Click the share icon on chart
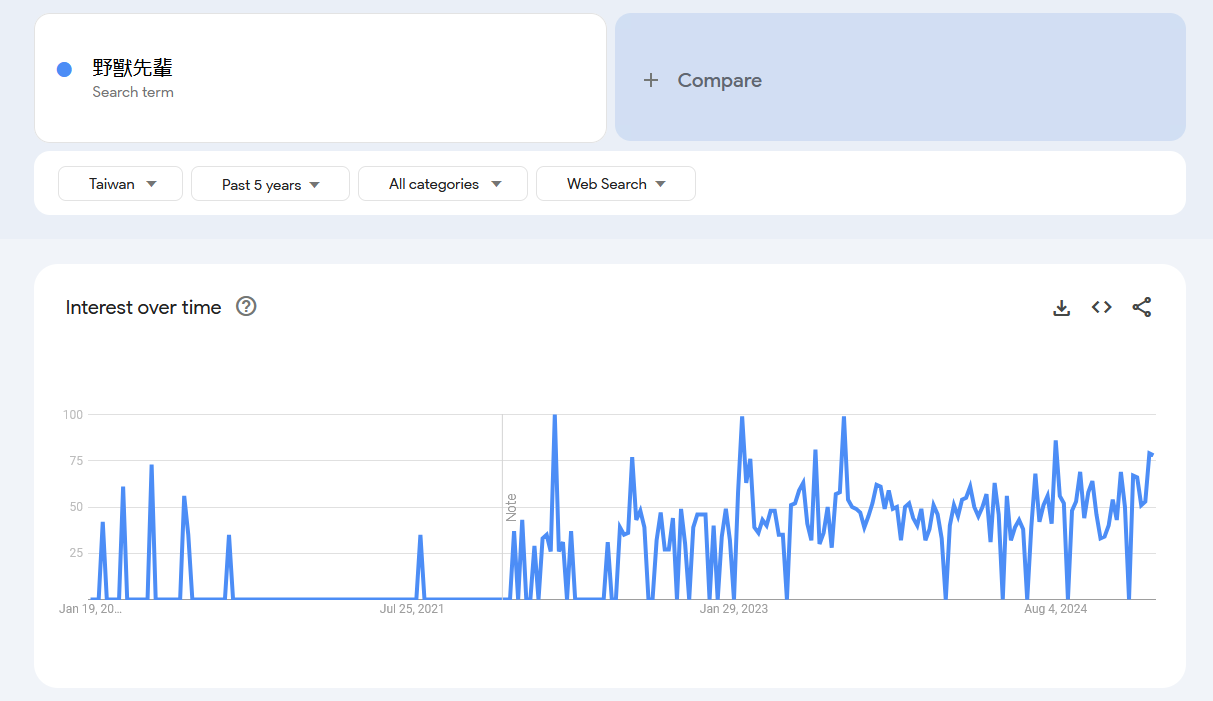 coord(1141,308)
